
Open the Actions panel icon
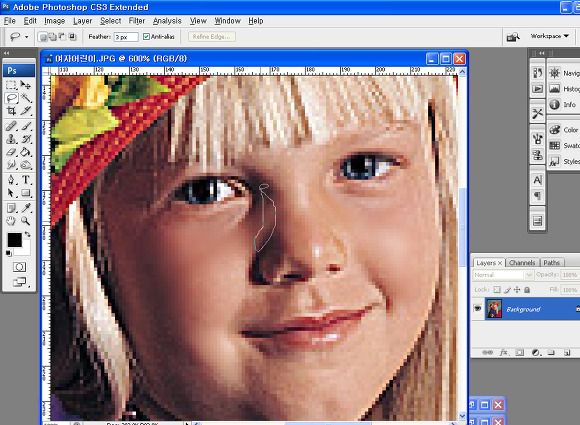(537, 89)
